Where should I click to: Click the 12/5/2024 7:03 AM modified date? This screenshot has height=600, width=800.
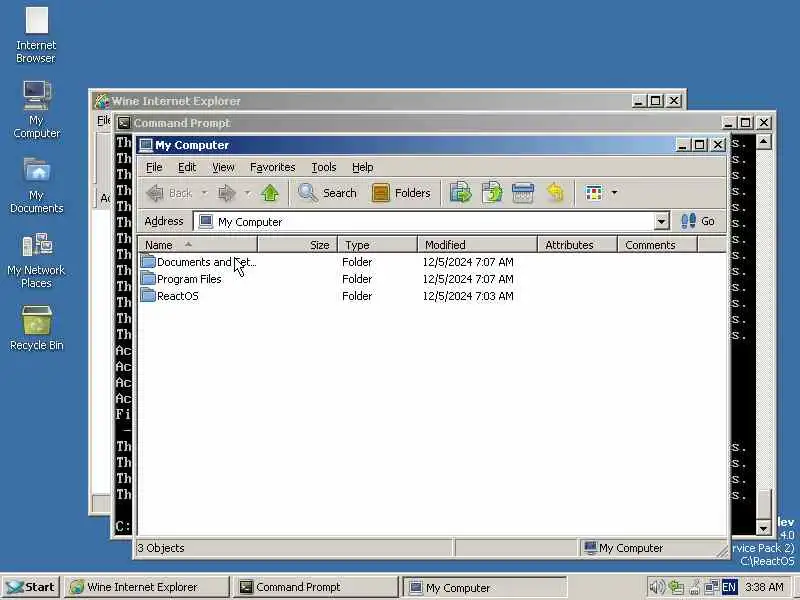pos(468,296)
